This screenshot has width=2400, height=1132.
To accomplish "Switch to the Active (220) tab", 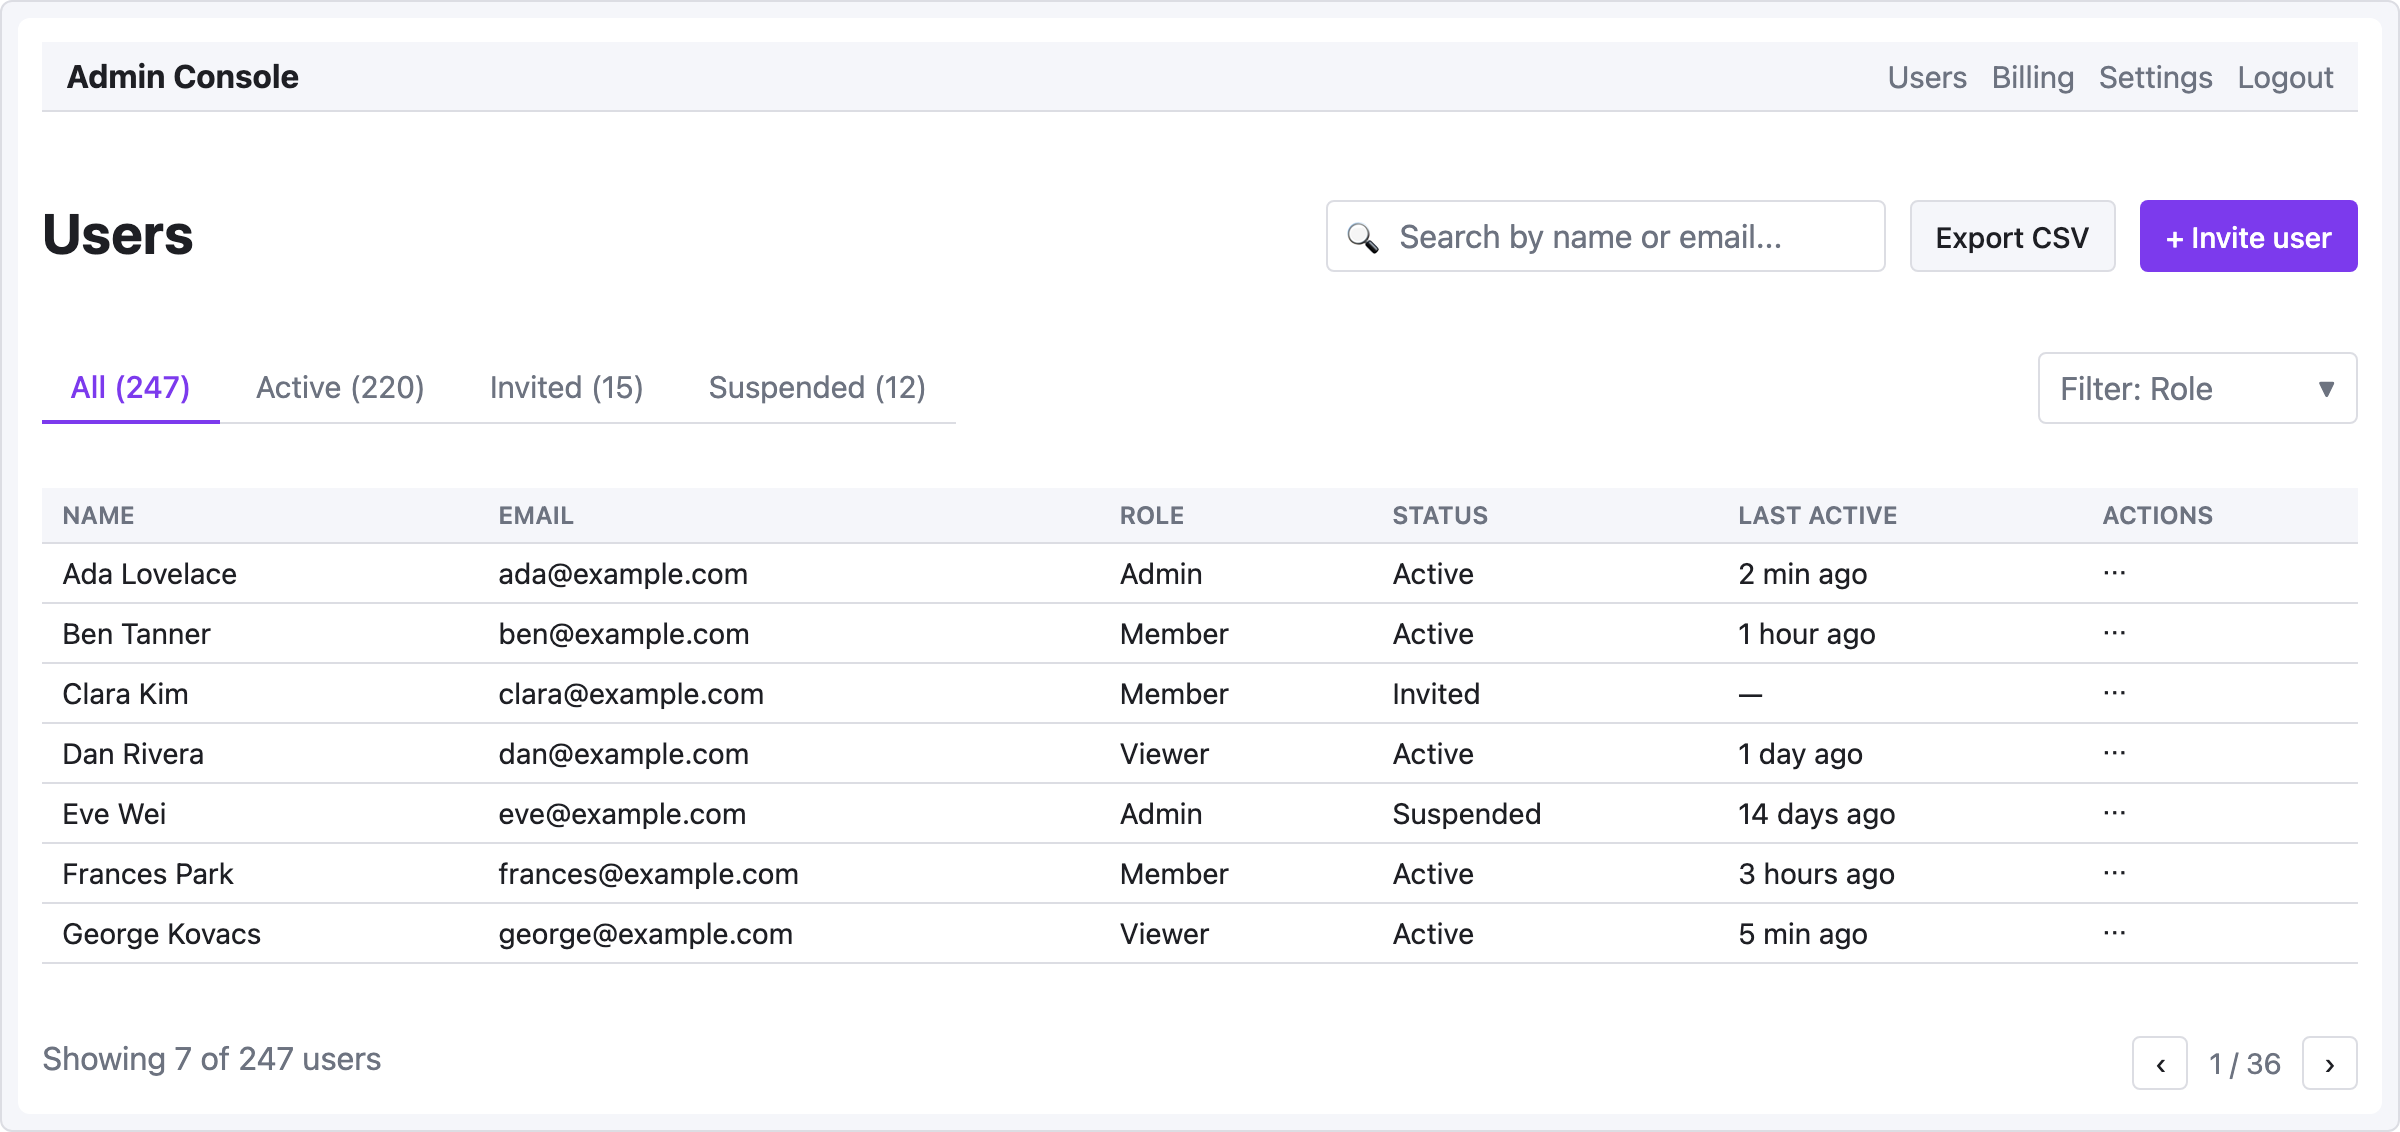I will coord(340,388).
